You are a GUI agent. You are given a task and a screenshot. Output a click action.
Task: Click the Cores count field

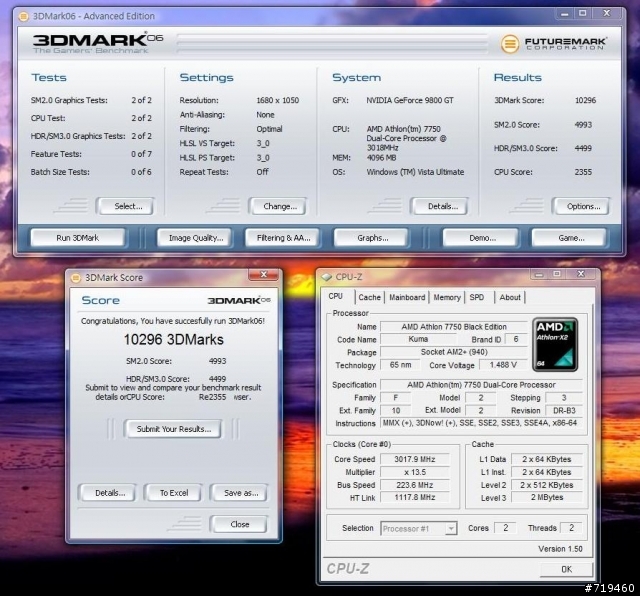click(505, 528)
